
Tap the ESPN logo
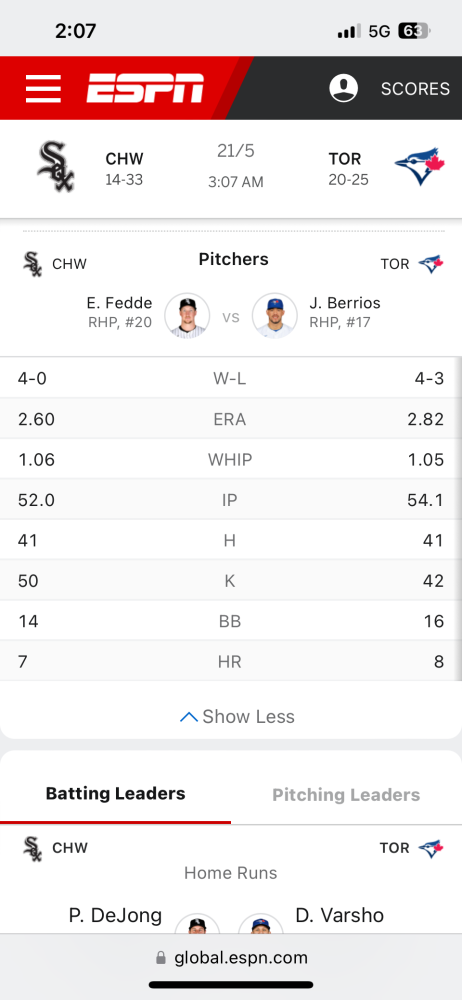pyautogui.click(x=145, y=88)
